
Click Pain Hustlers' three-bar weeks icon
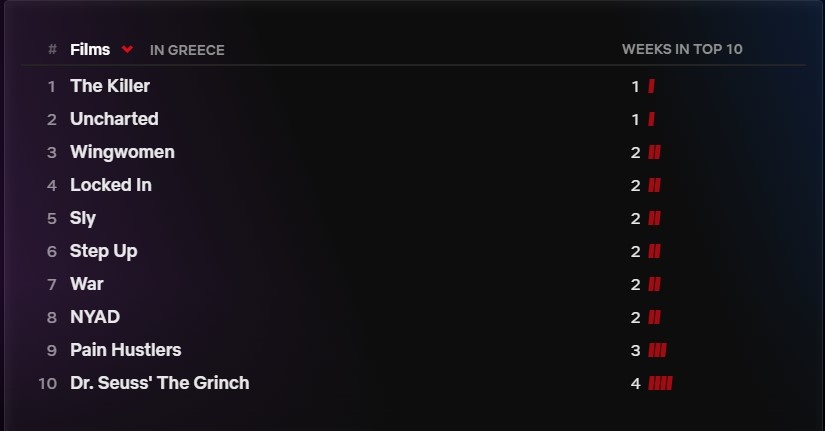657,350
